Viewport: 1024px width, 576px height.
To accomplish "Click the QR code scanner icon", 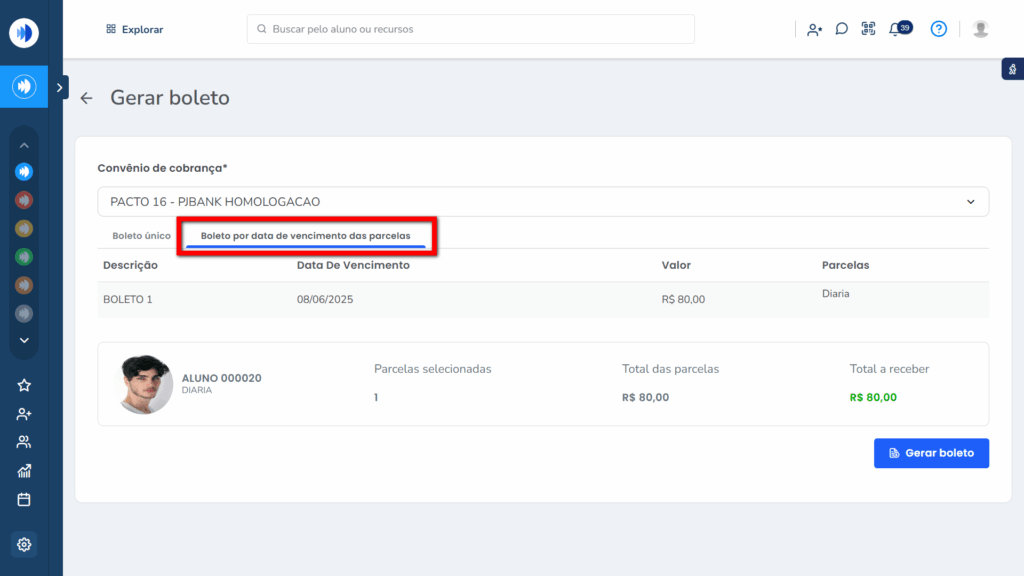I will click(x=868, y=29).
